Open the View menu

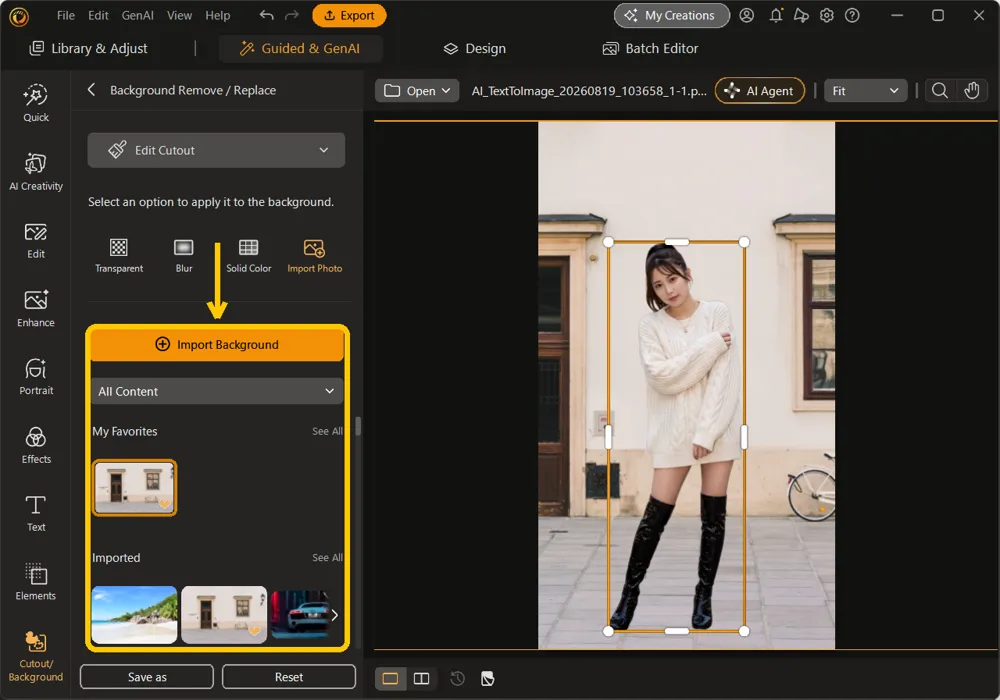coord(179,15)
